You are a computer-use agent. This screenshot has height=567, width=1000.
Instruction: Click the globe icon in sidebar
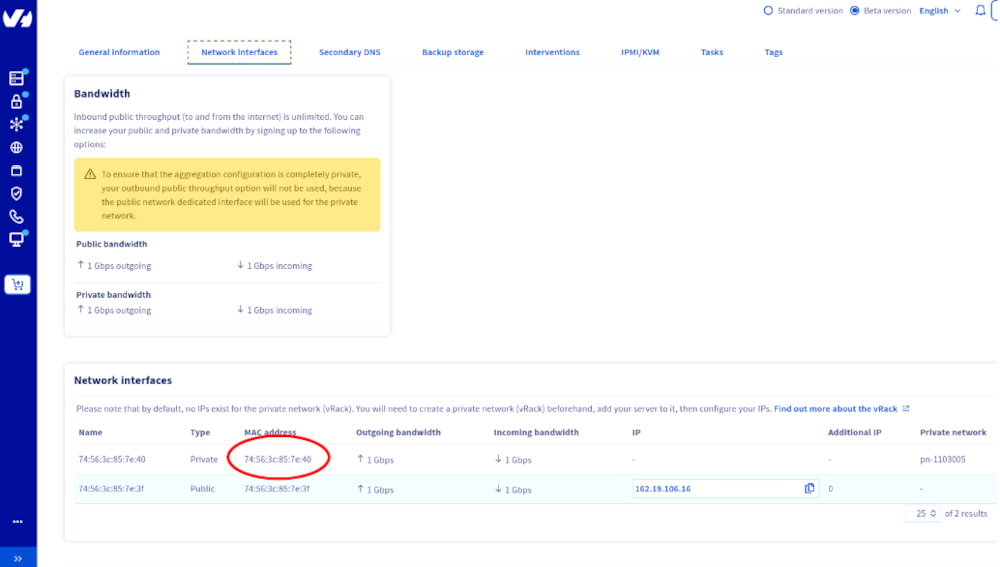(x=16, y=147)
